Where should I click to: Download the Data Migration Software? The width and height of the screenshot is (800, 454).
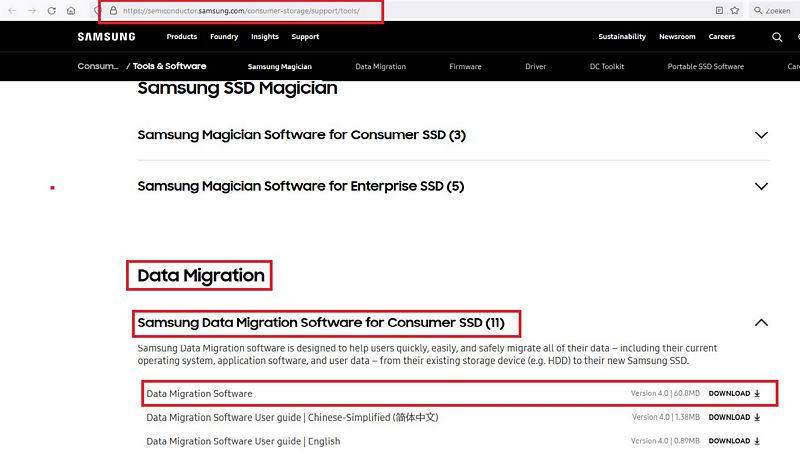(734, 393)
